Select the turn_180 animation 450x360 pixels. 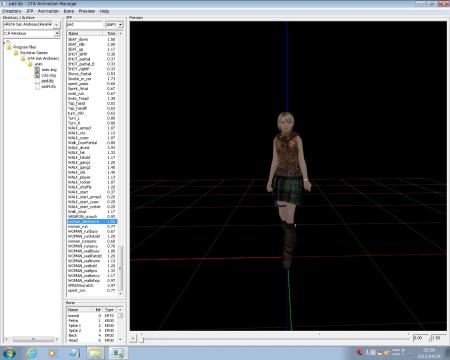click(92, 113)
